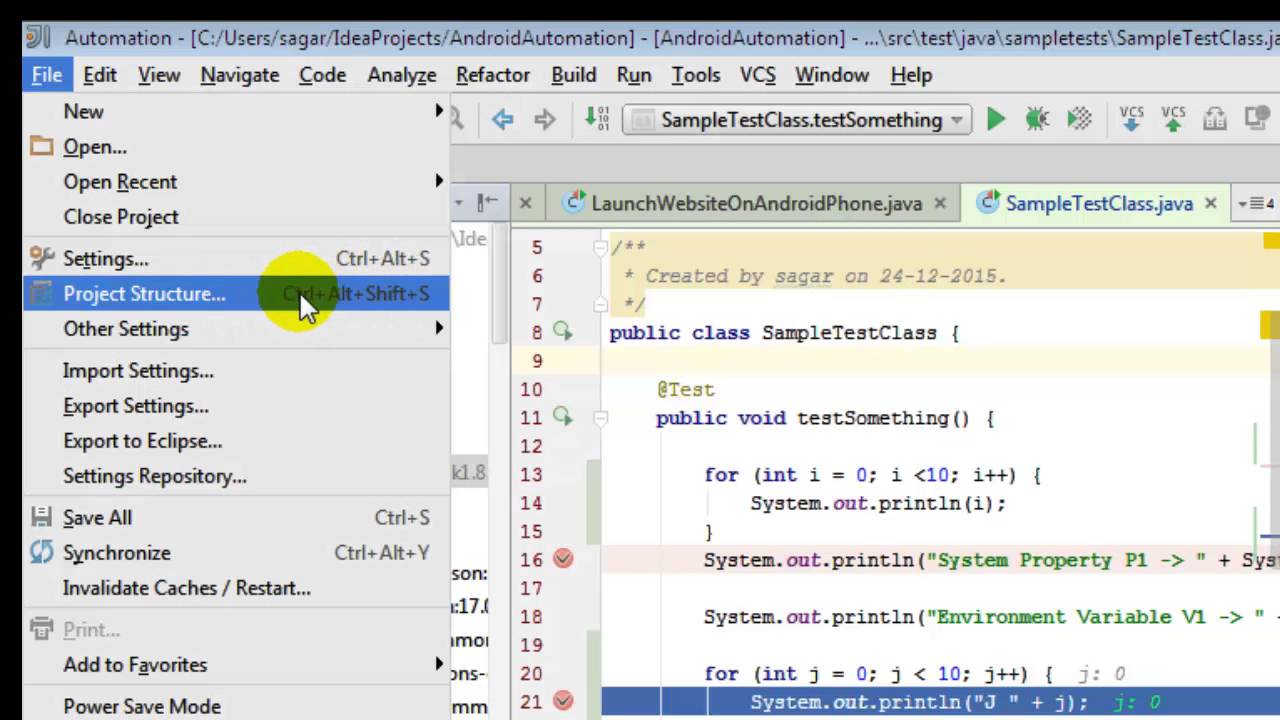This screenshot has height=720, width=1280.
Task: Open the hidden tabs list dropdown
Action: 1256,203
